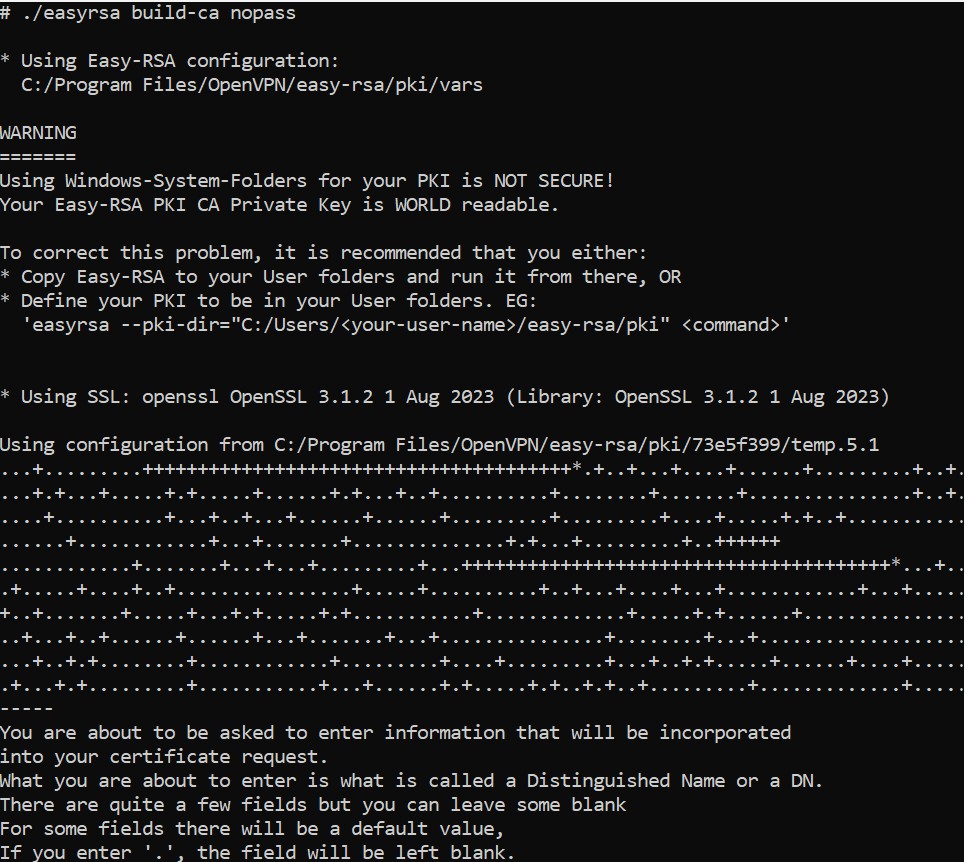
Task: Click the './easyrsa build-ca nopass' command line
Action: coord(148,13)
